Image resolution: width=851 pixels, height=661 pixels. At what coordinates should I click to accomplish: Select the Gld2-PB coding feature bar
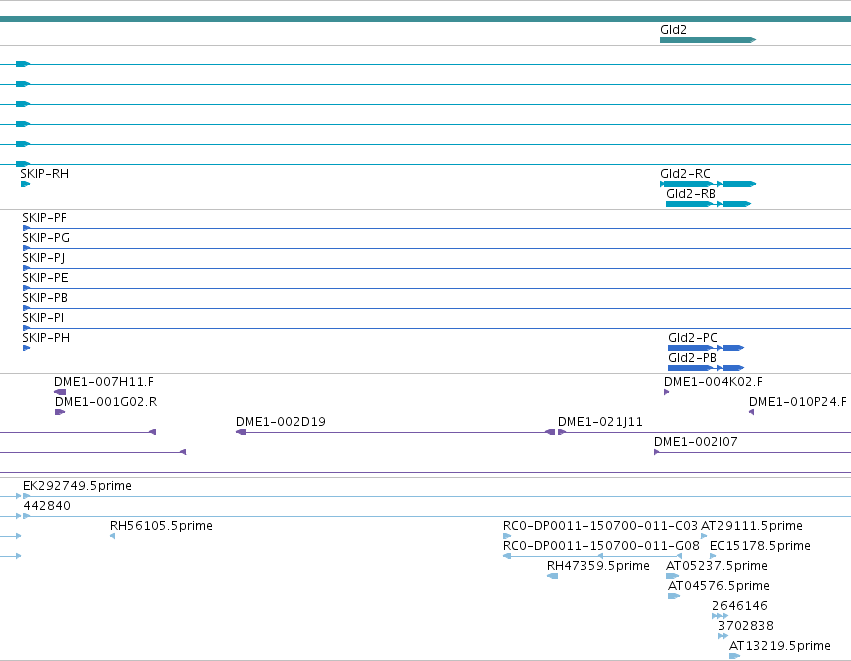point(706,368)
